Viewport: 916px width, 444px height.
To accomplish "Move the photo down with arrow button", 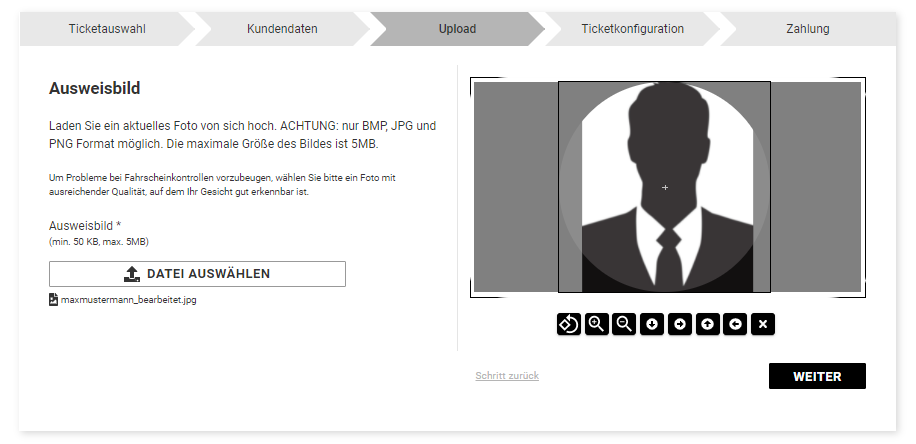I will pos(652,324).
